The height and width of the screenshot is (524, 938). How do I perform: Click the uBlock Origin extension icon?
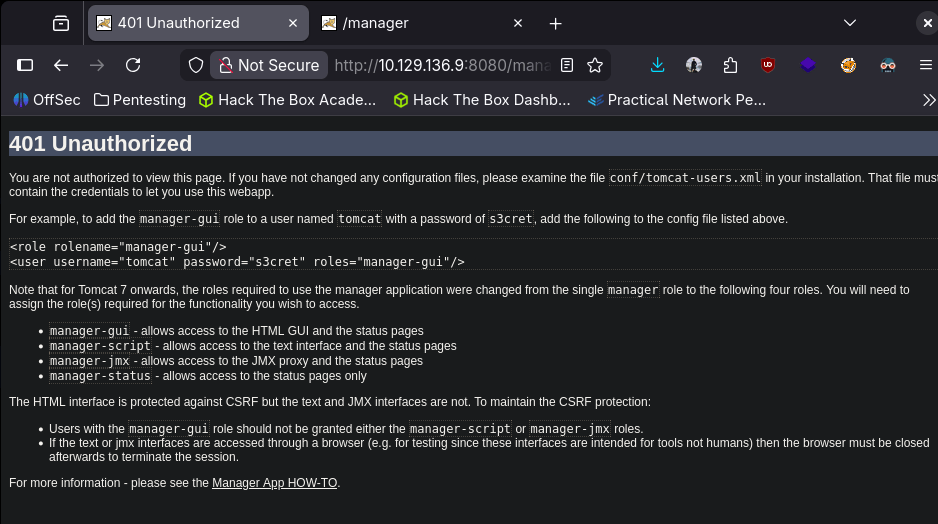[768, 65]
